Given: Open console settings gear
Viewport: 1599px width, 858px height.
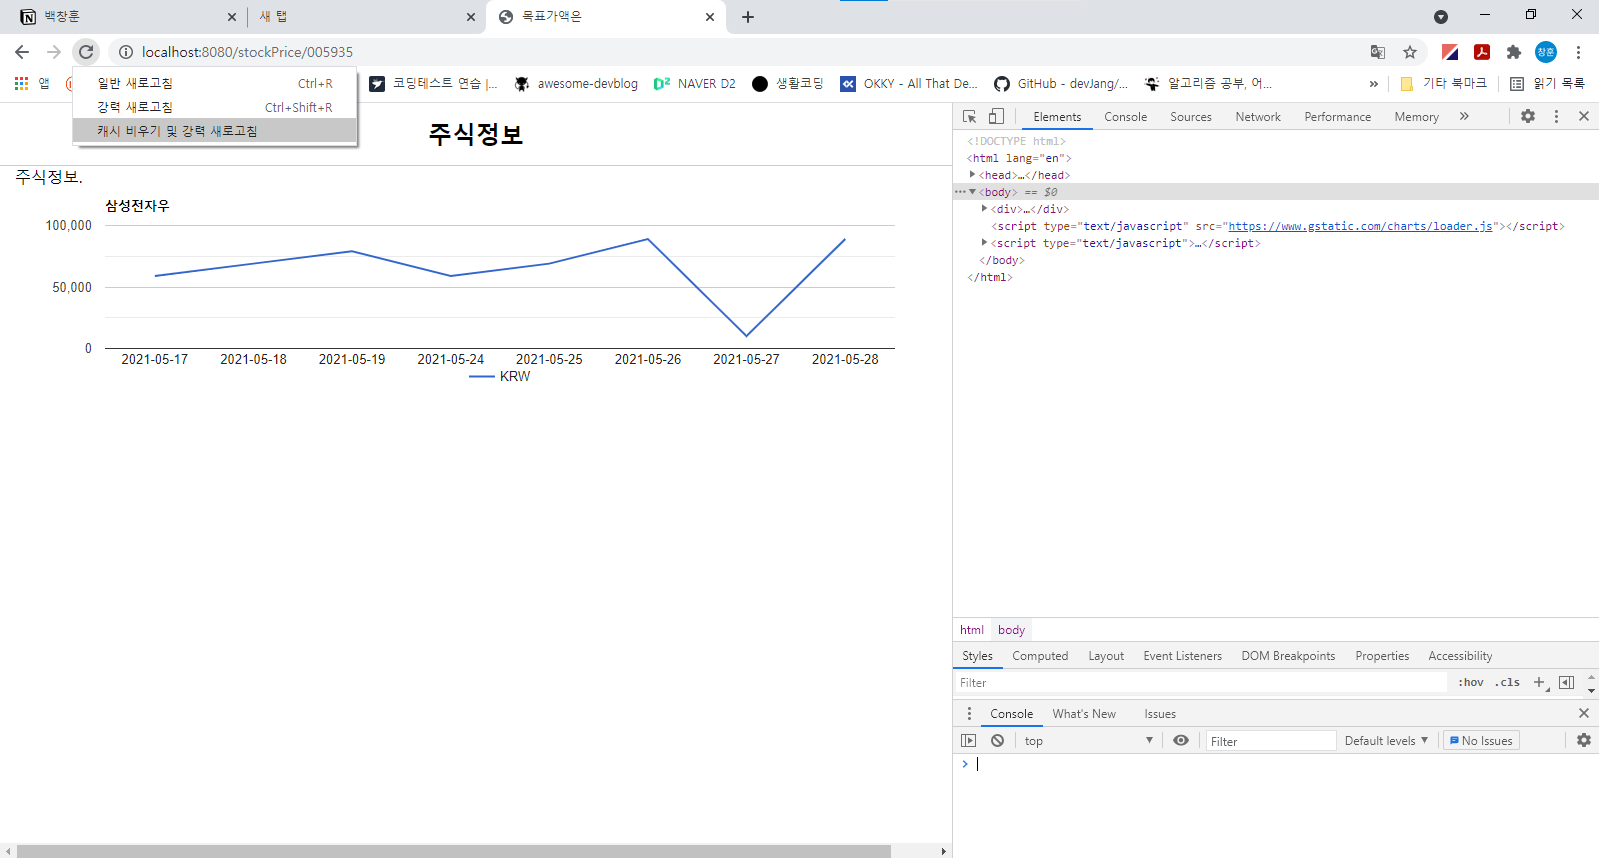Looking at the screenshot, I should point(1584,741).
